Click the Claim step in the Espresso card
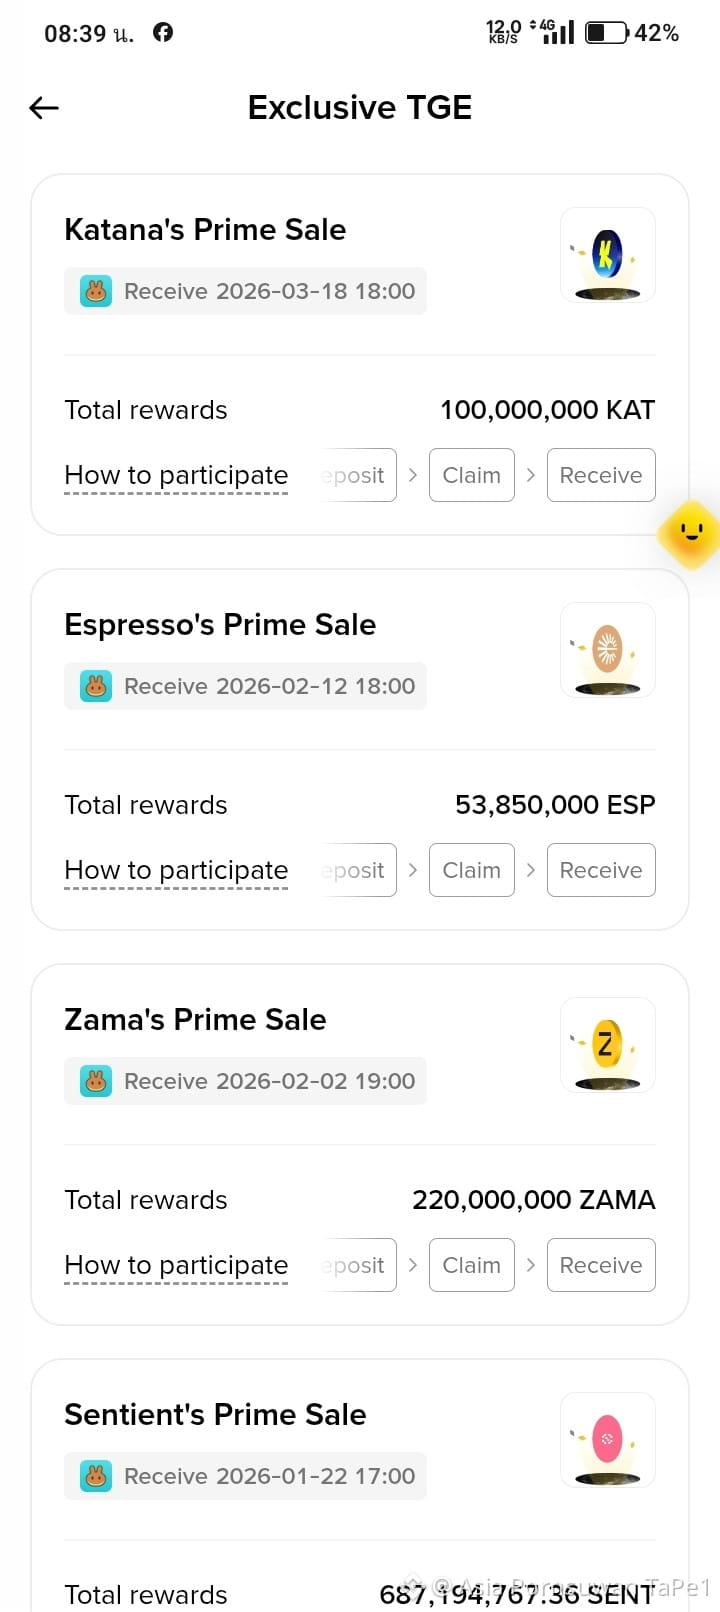This screenshot has width=720, height=1612. click(x=472, y=870)
